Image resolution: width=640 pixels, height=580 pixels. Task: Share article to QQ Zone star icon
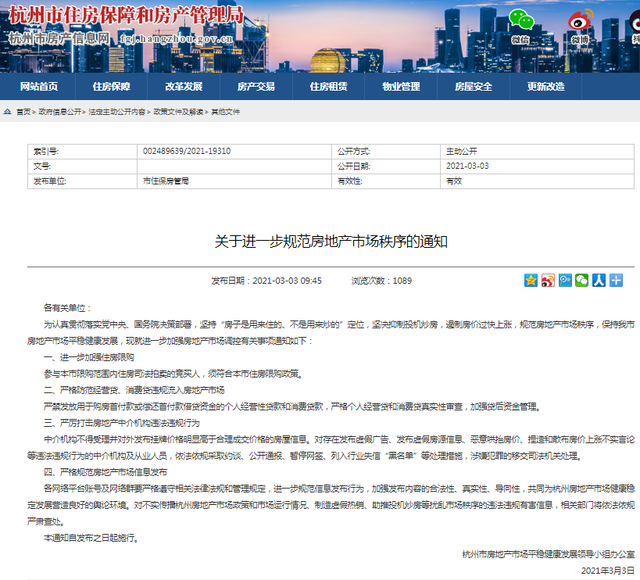pos(531,281)
